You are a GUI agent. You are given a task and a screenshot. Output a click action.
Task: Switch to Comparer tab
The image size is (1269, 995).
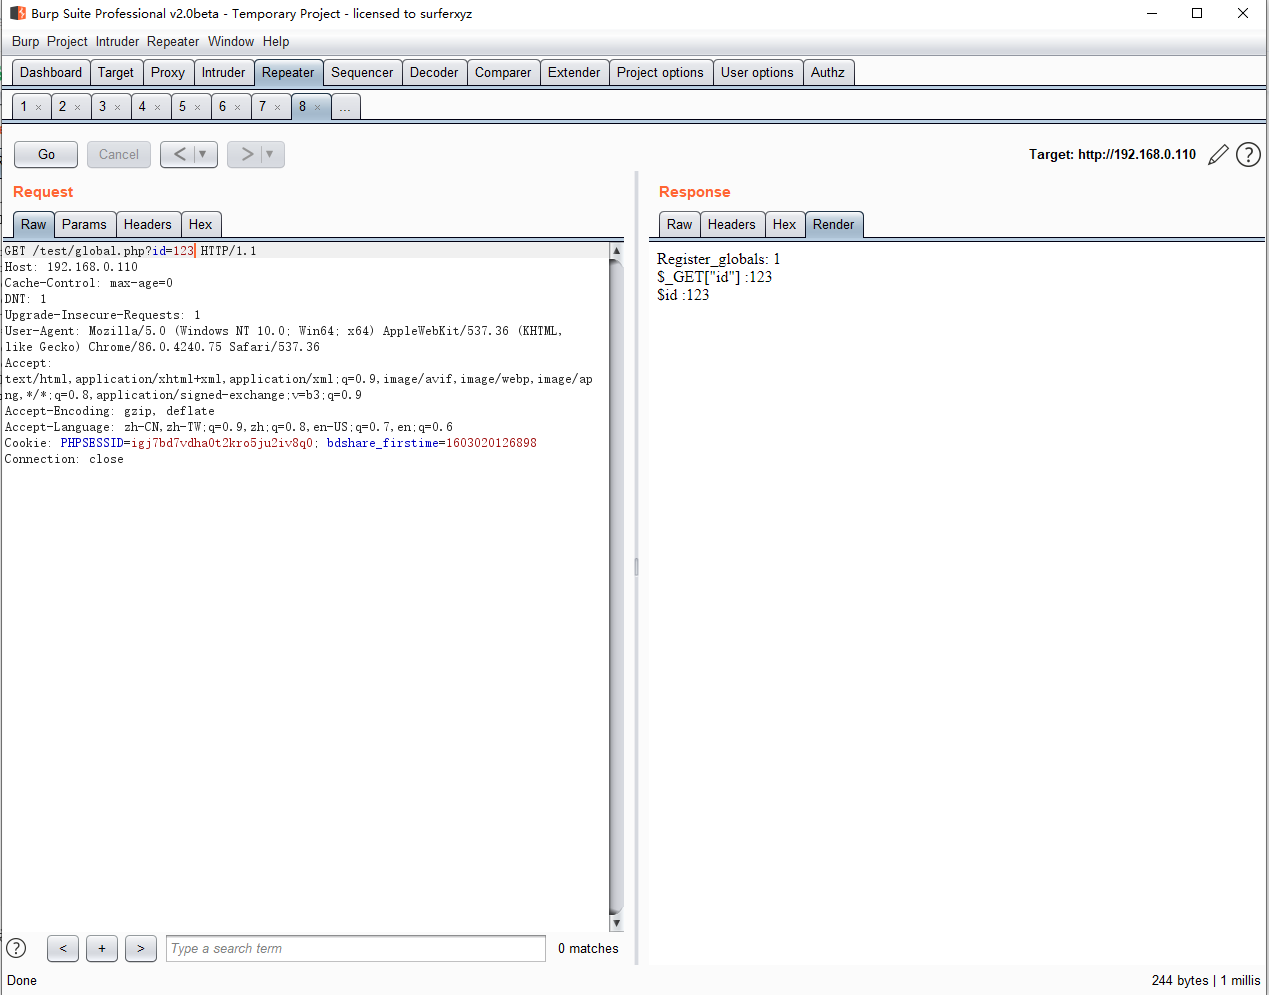(503, 72)
